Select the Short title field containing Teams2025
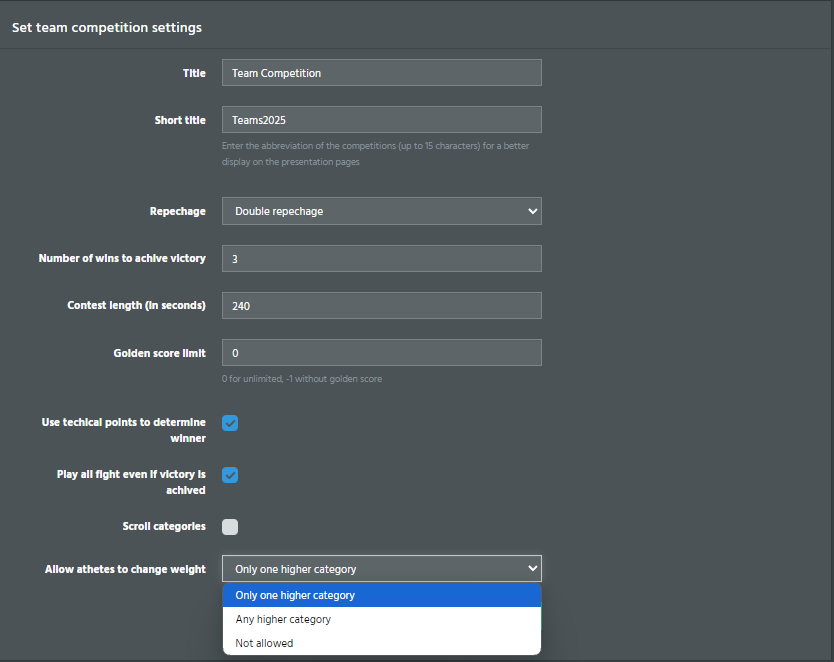834x662 pixels. pos(381,120)
